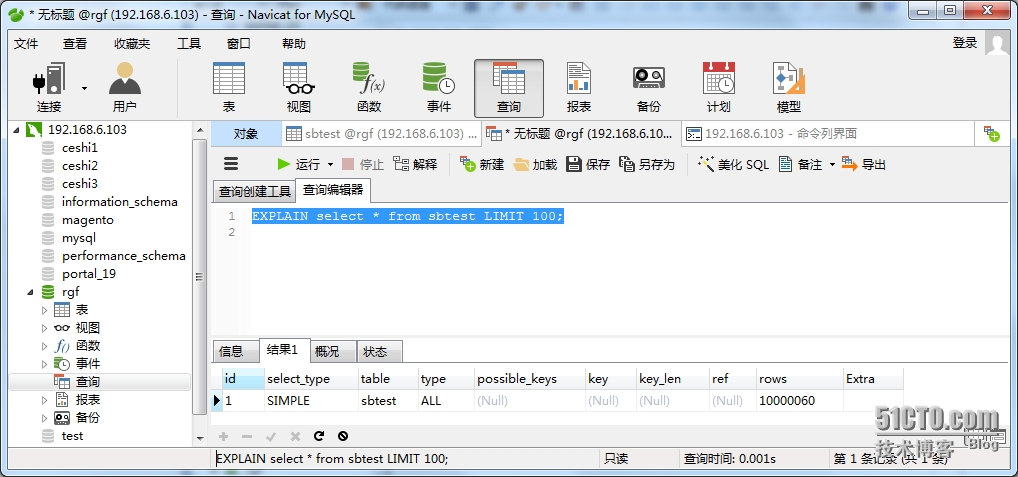Select the magento database in tree
This screenshot has width=1018, height=477.
[88, 220]
